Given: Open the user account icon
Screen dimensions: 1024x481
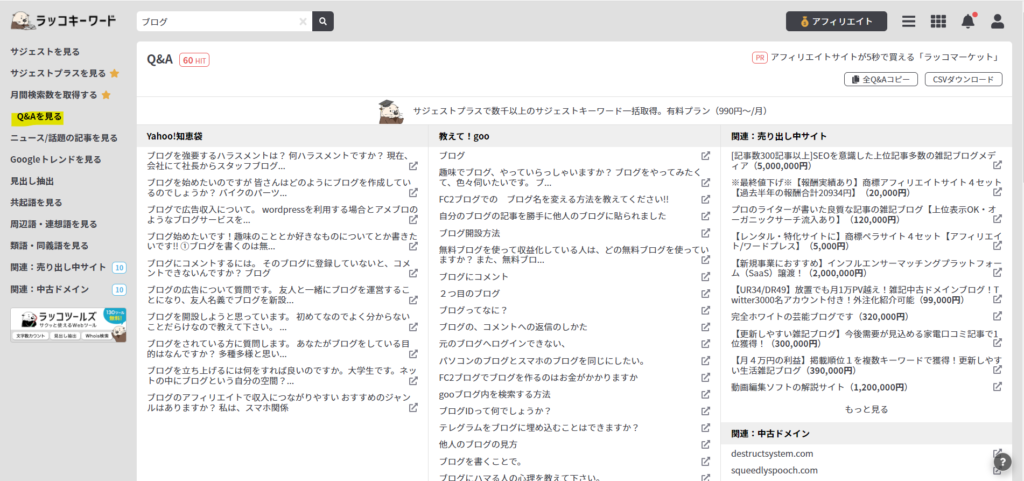Looking at the screenshot, I should point(997,22).
